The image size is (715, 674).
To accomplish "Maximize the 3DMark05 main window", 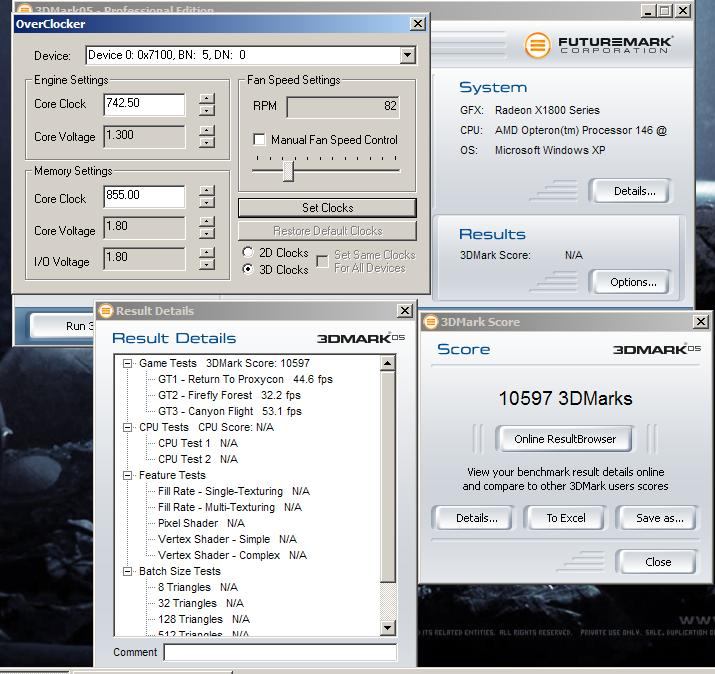I will (x=665, y=10).
